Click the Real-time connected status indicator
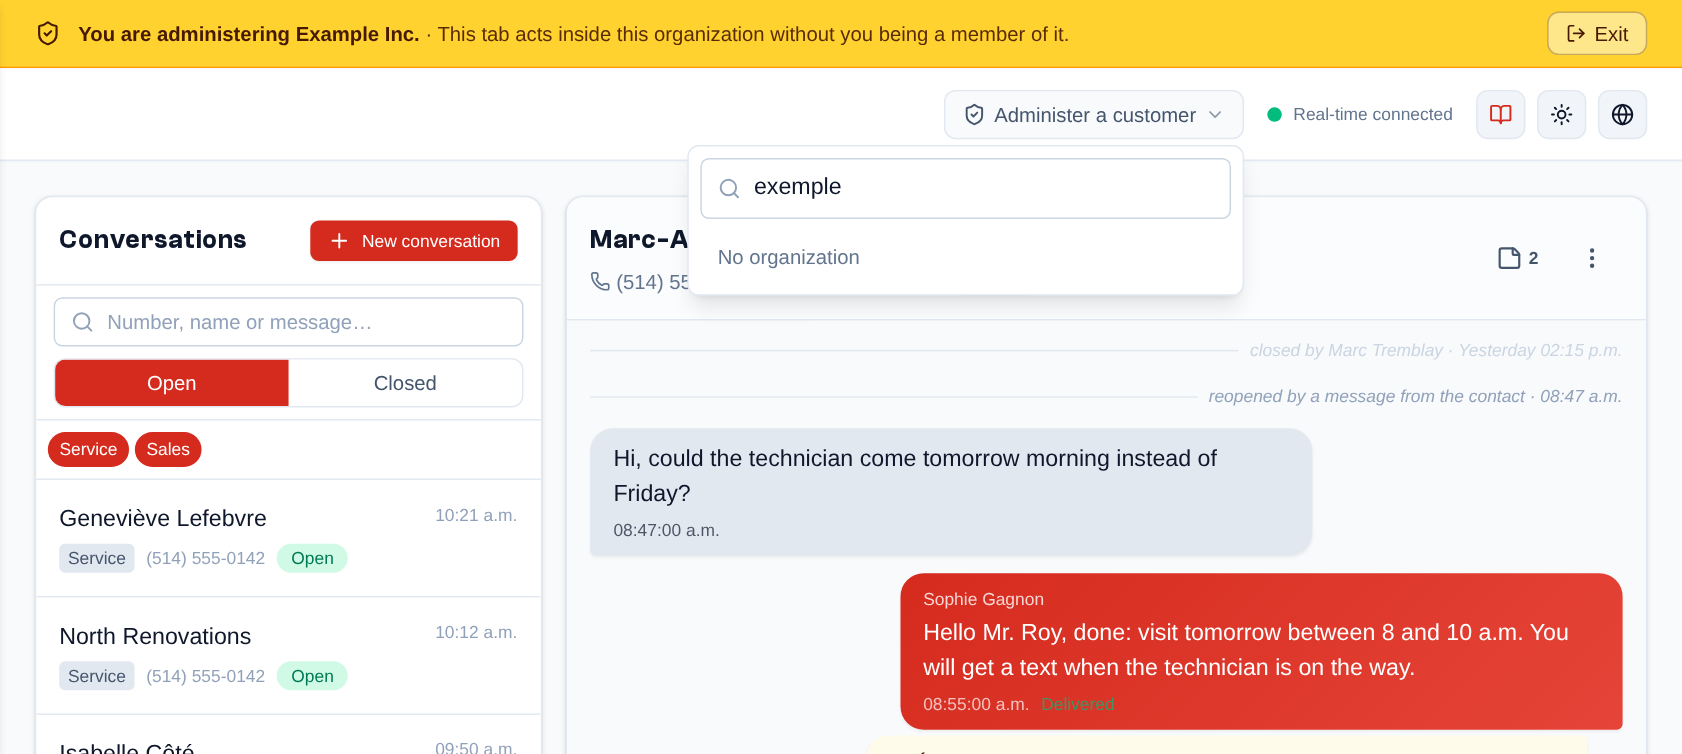 (x=1360, y=115)
